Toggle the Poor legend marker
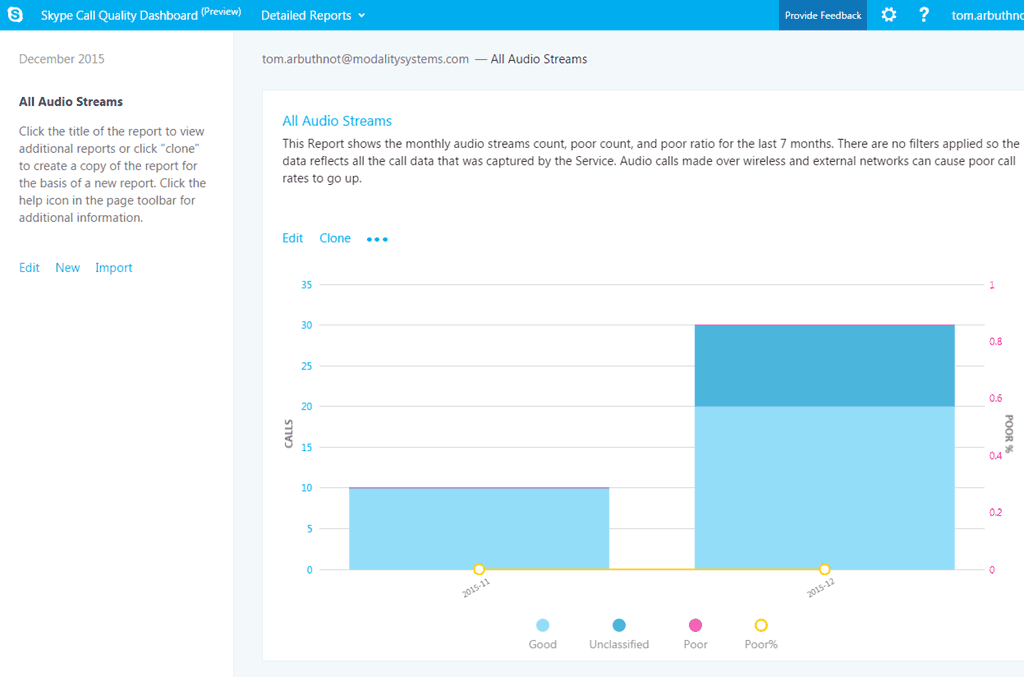This screenshot has height=677, width=1024. pyautogui.click(x=695, y=625)
